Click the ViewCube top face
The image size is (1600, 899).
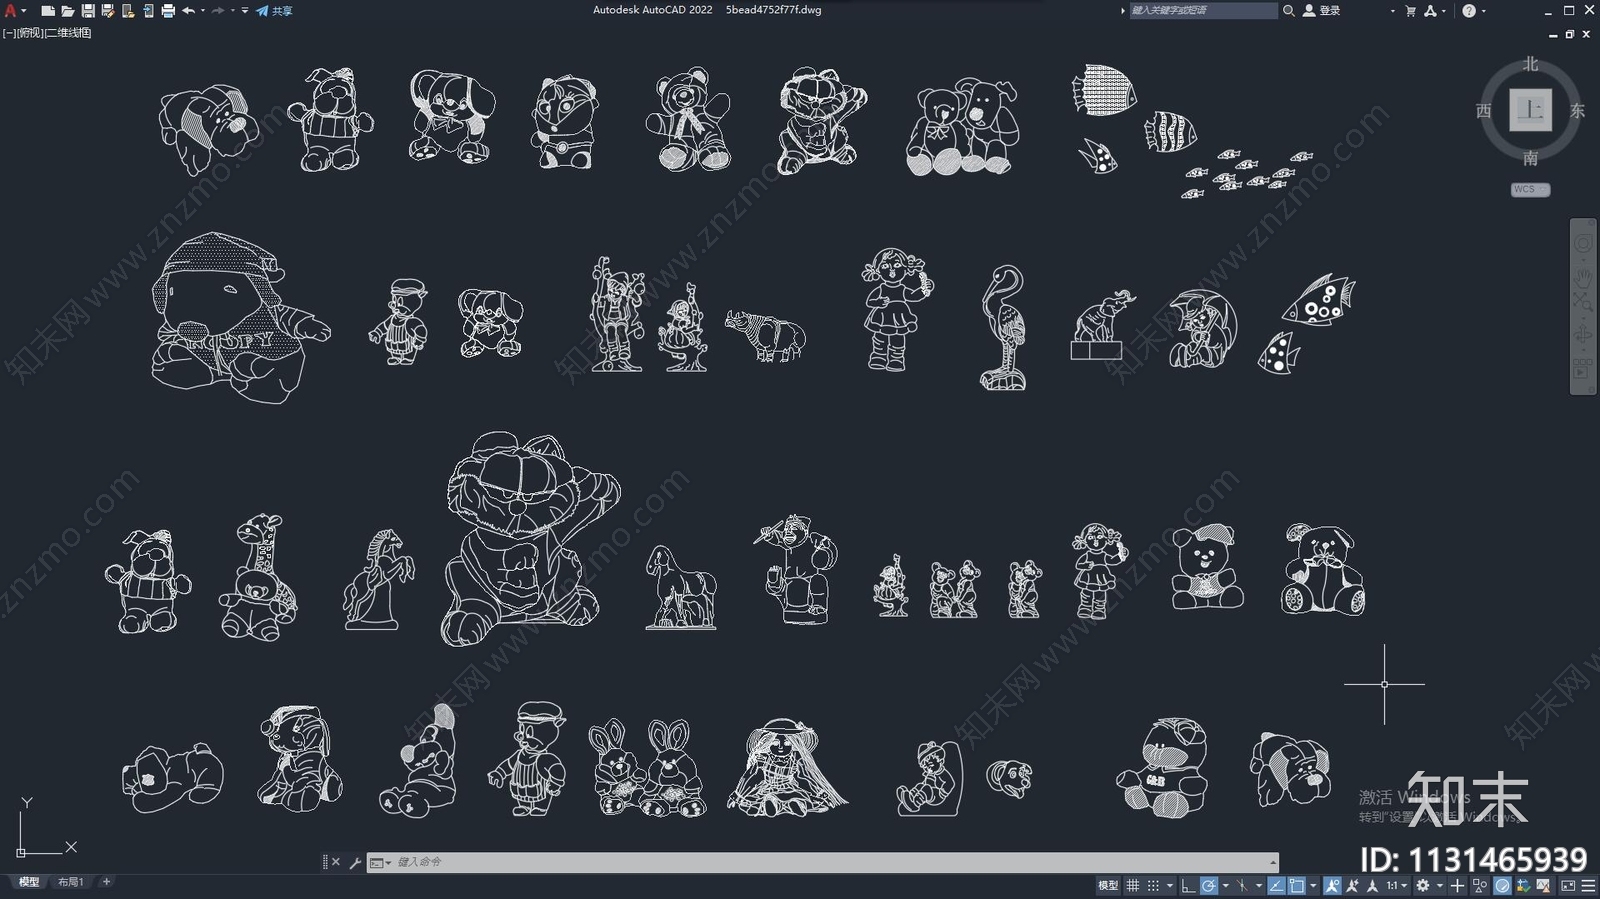coord(1530,110)
